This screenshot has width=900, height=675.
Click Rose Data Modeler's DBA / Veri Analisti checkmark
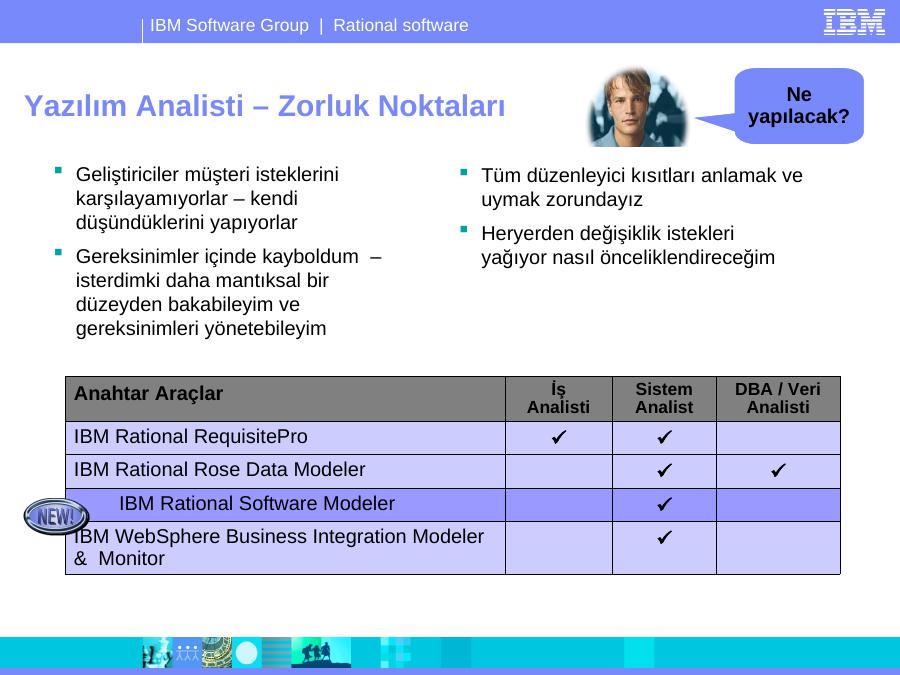point(778,471)
